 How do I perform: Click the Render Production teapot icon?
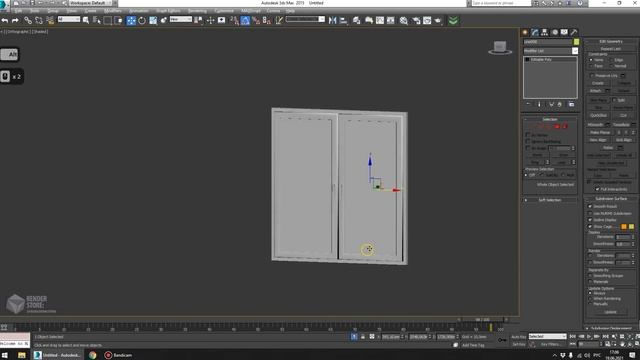pyautogui.click(x=438, y=20)
